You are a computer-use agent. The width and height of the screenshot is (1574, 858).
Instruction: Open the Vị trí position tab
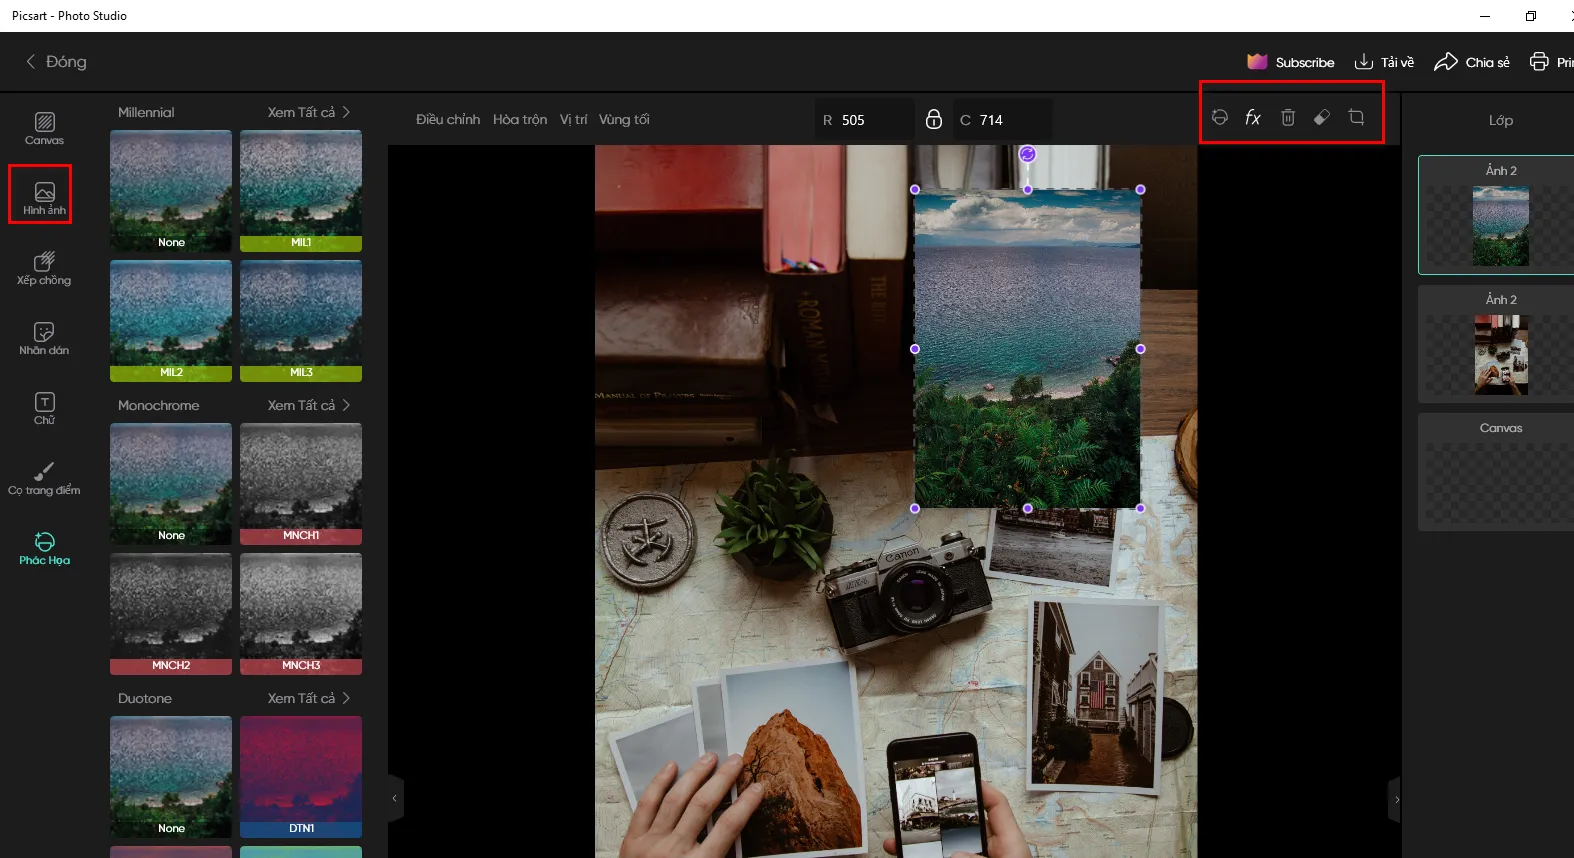573,119
